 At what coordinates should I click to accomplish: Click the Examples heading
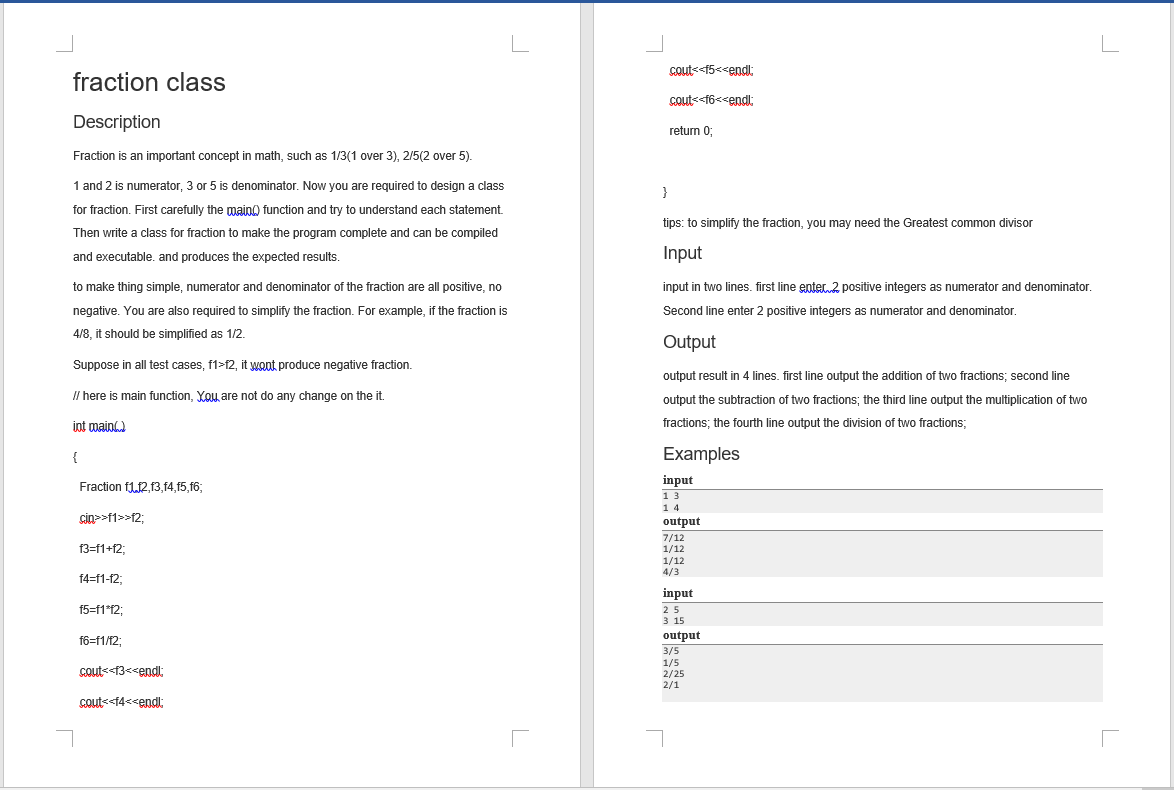pos(701,453)
